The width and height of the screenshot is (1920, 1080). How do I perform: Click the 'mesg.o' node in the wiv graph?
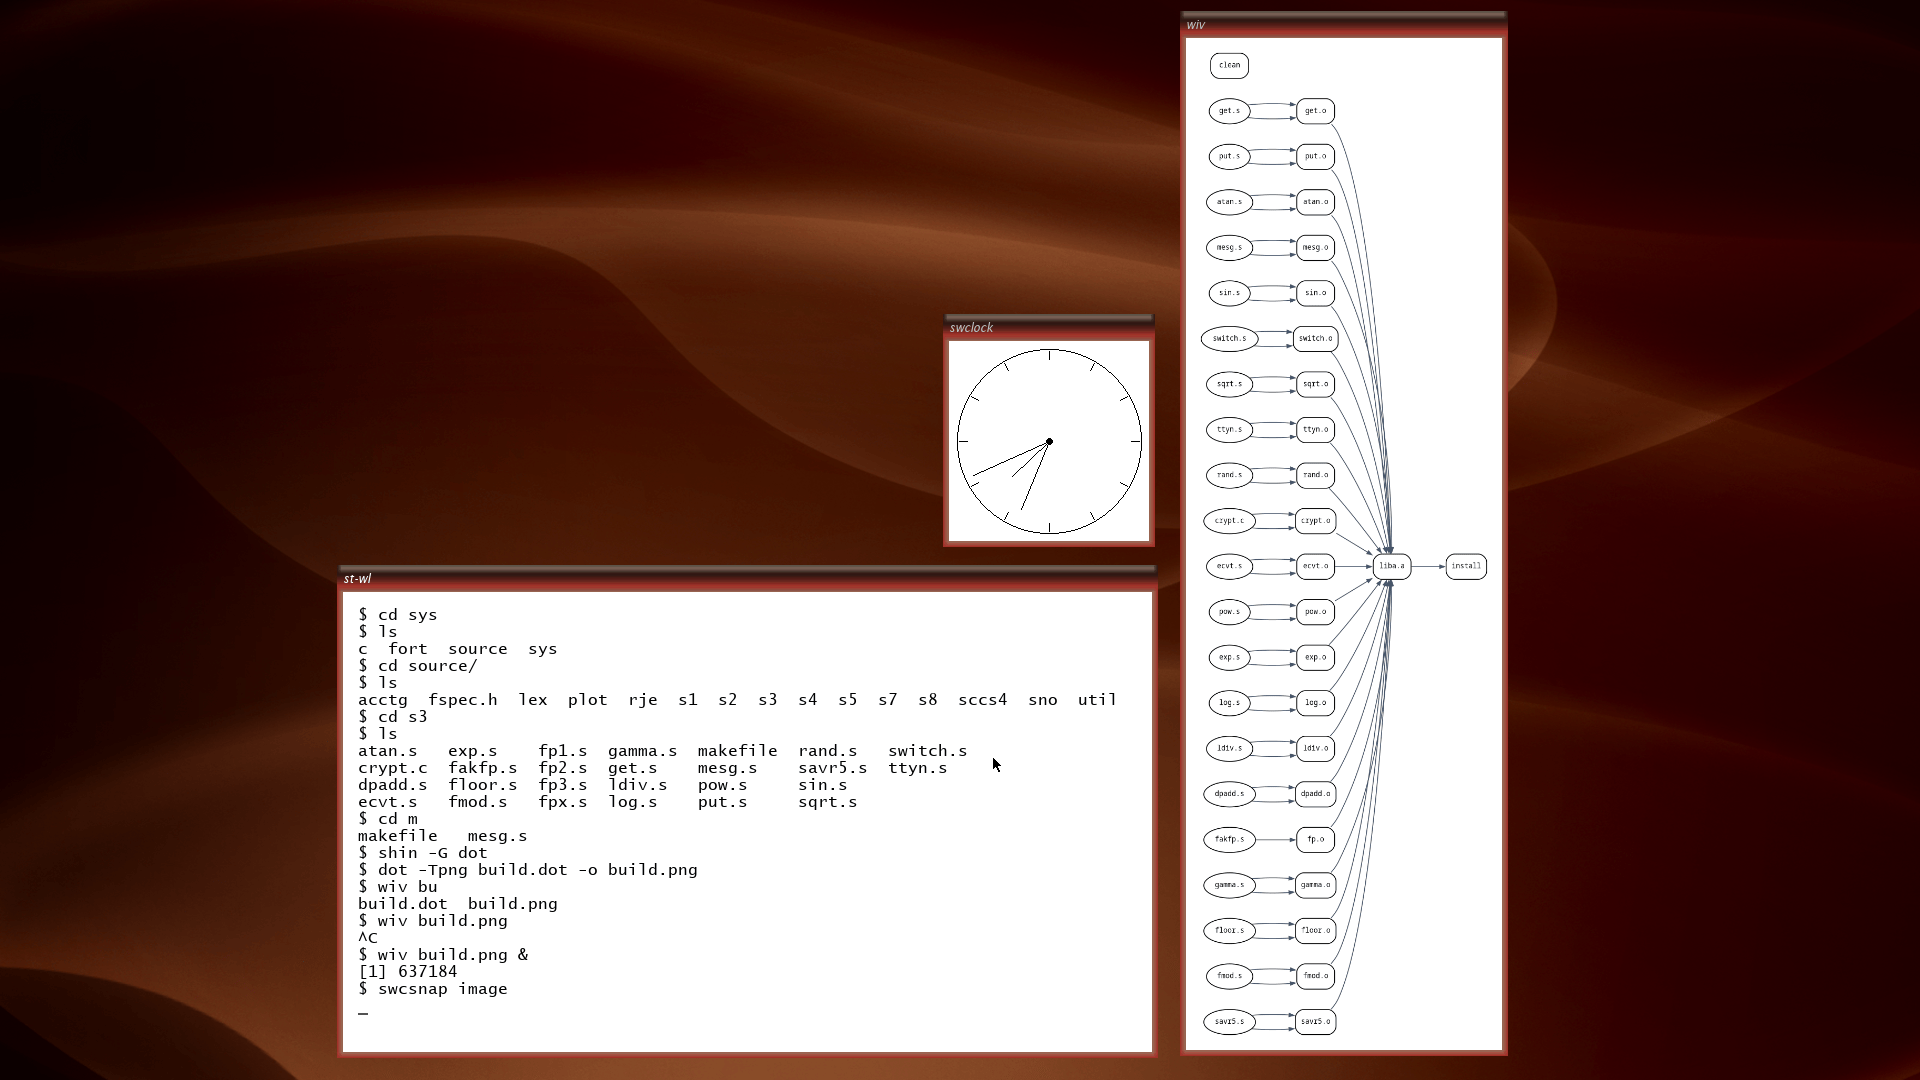click(x=1315, y=247)
